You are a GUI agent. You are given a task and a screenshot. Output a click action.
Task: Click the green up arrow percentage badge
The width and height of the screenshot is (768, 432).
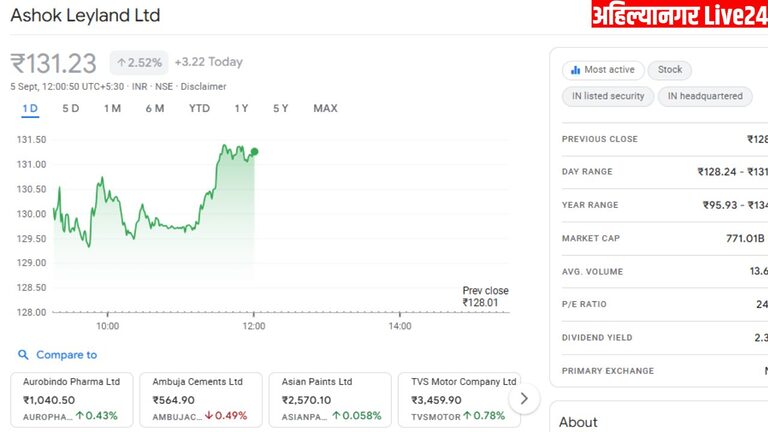(138, 64)
